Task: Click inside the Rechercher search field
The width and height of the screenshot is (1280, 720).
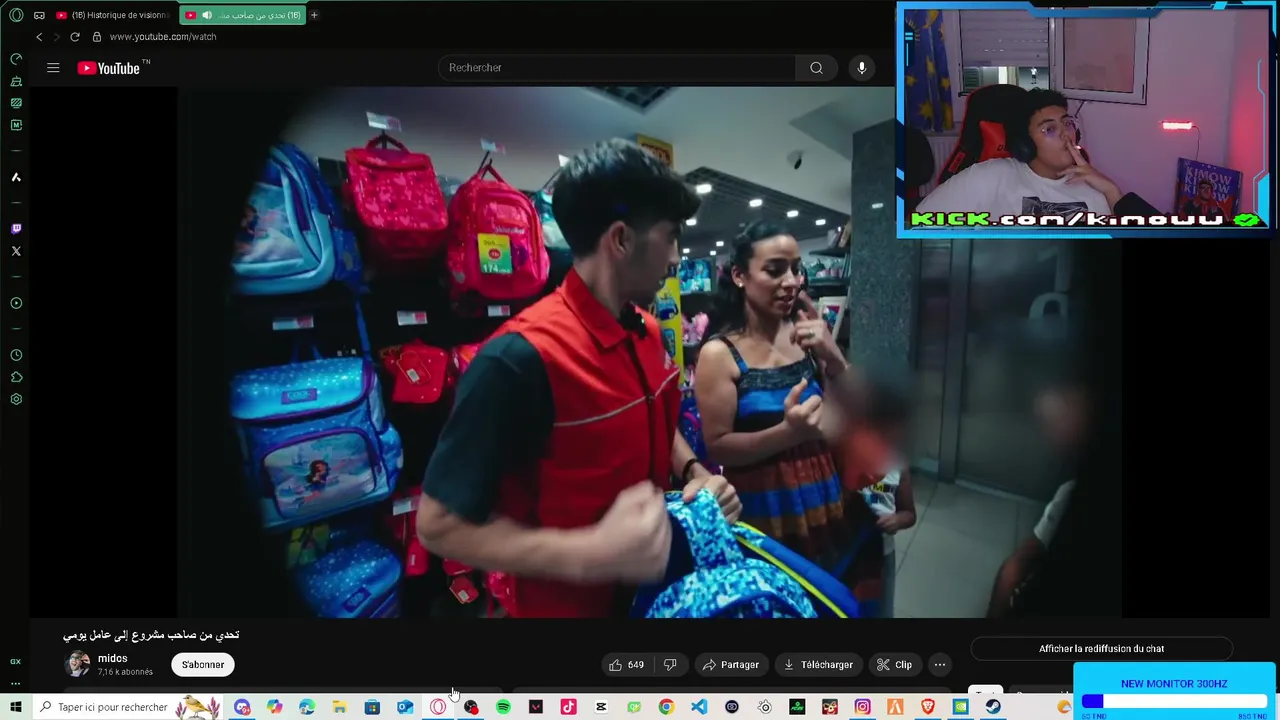Action: (x=617, y=68)
